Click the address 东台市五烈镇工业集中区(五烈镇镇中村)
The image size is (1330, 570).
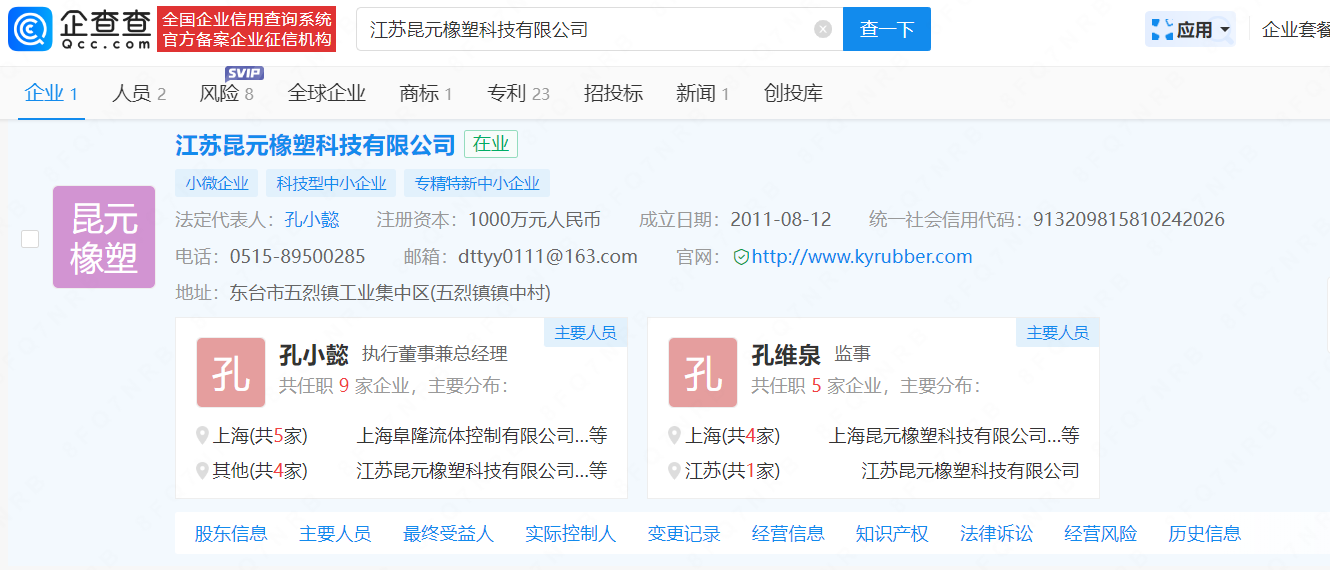pos(391,293)
